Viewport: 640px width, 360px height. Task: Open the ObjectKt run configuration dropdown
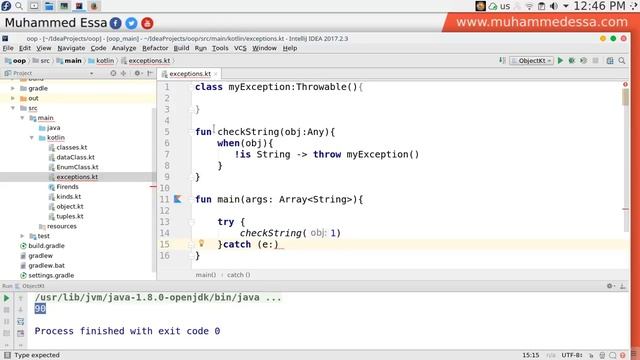pyautogui.click(x=532, y=60)
